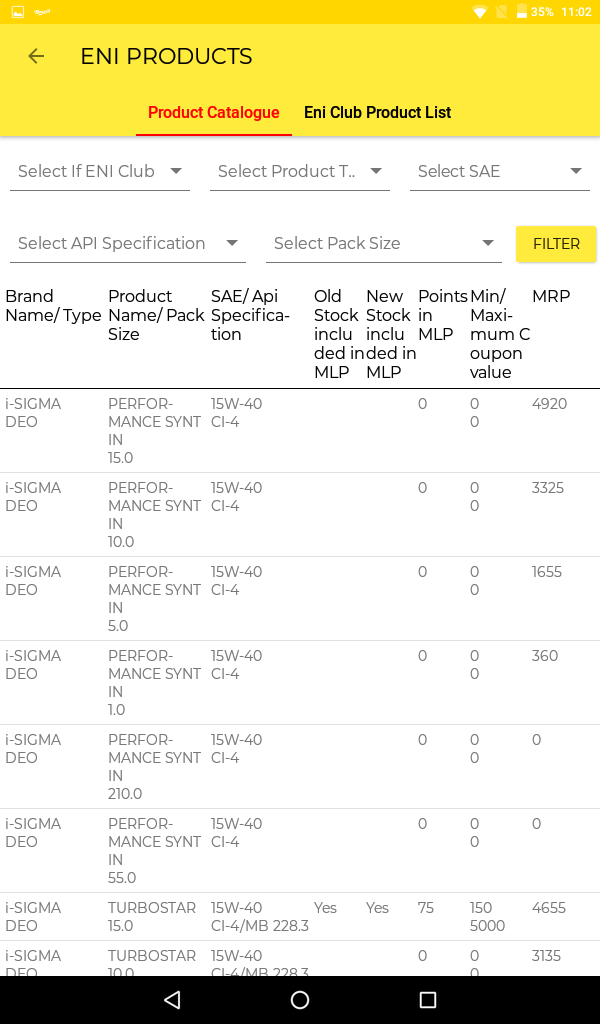Tap the battery icon in status bar
Image resolution: width=600 pixels, height=1024 pixels.
[x=521, y=12]
